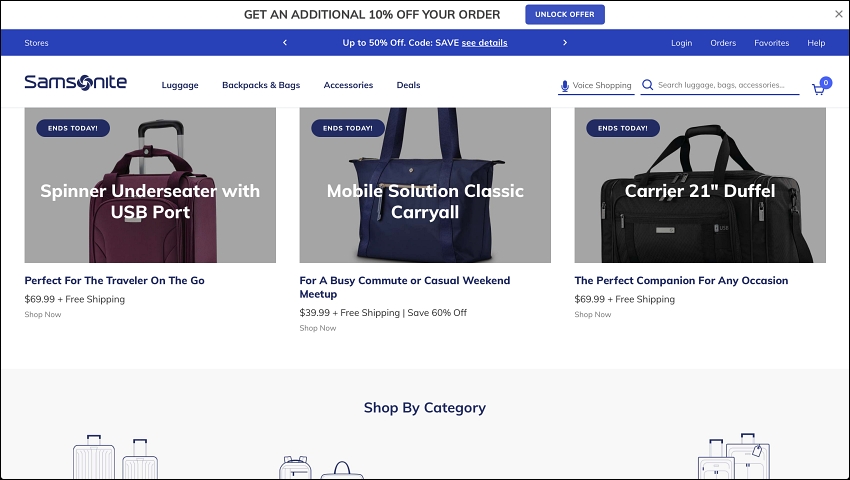Screen dimensions: 850x480
Task: Click the backpack category illustration
Action: 295,467
